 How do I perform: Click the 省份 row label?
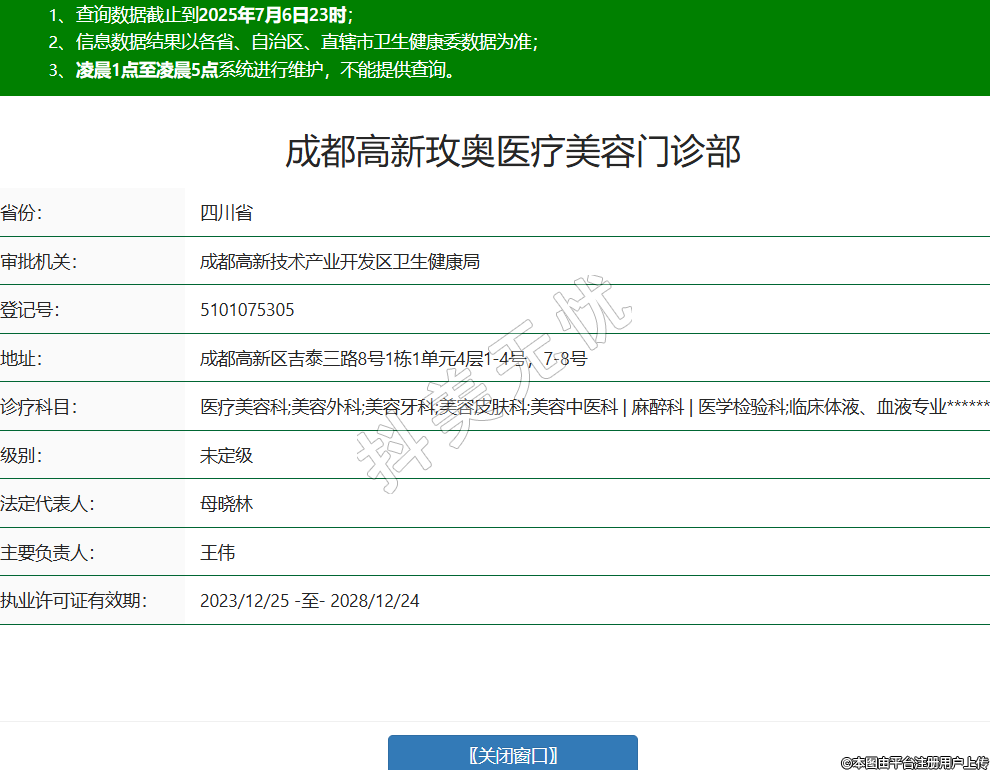click(22, 212)
